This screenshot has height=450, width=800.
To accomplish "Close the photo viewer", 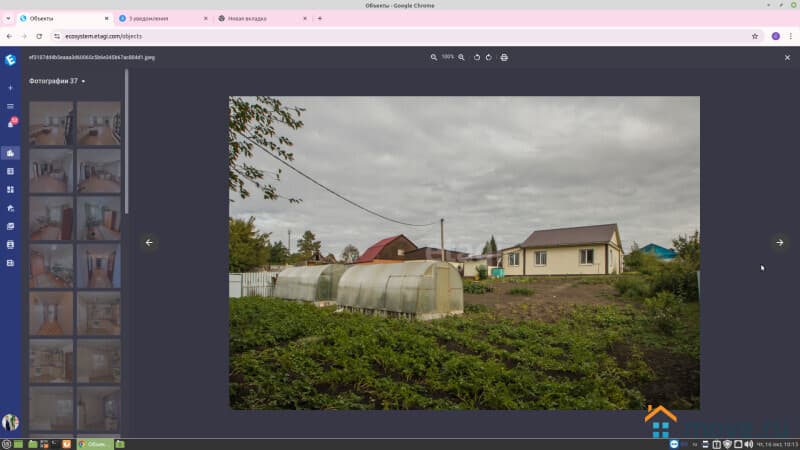I will click(787, 57).
